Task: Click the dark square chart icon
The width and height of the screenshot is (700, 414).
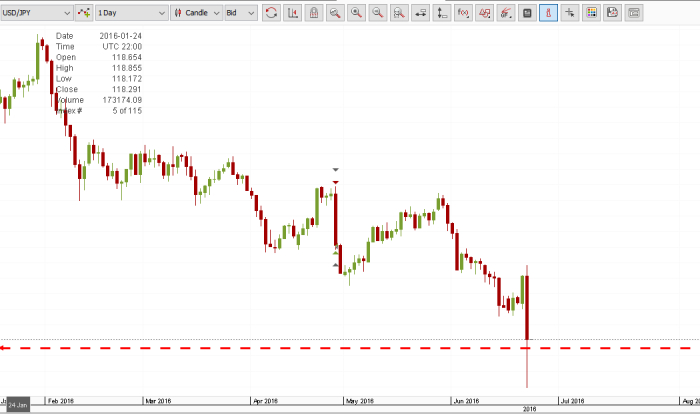Action: click(x=527, y=13)
